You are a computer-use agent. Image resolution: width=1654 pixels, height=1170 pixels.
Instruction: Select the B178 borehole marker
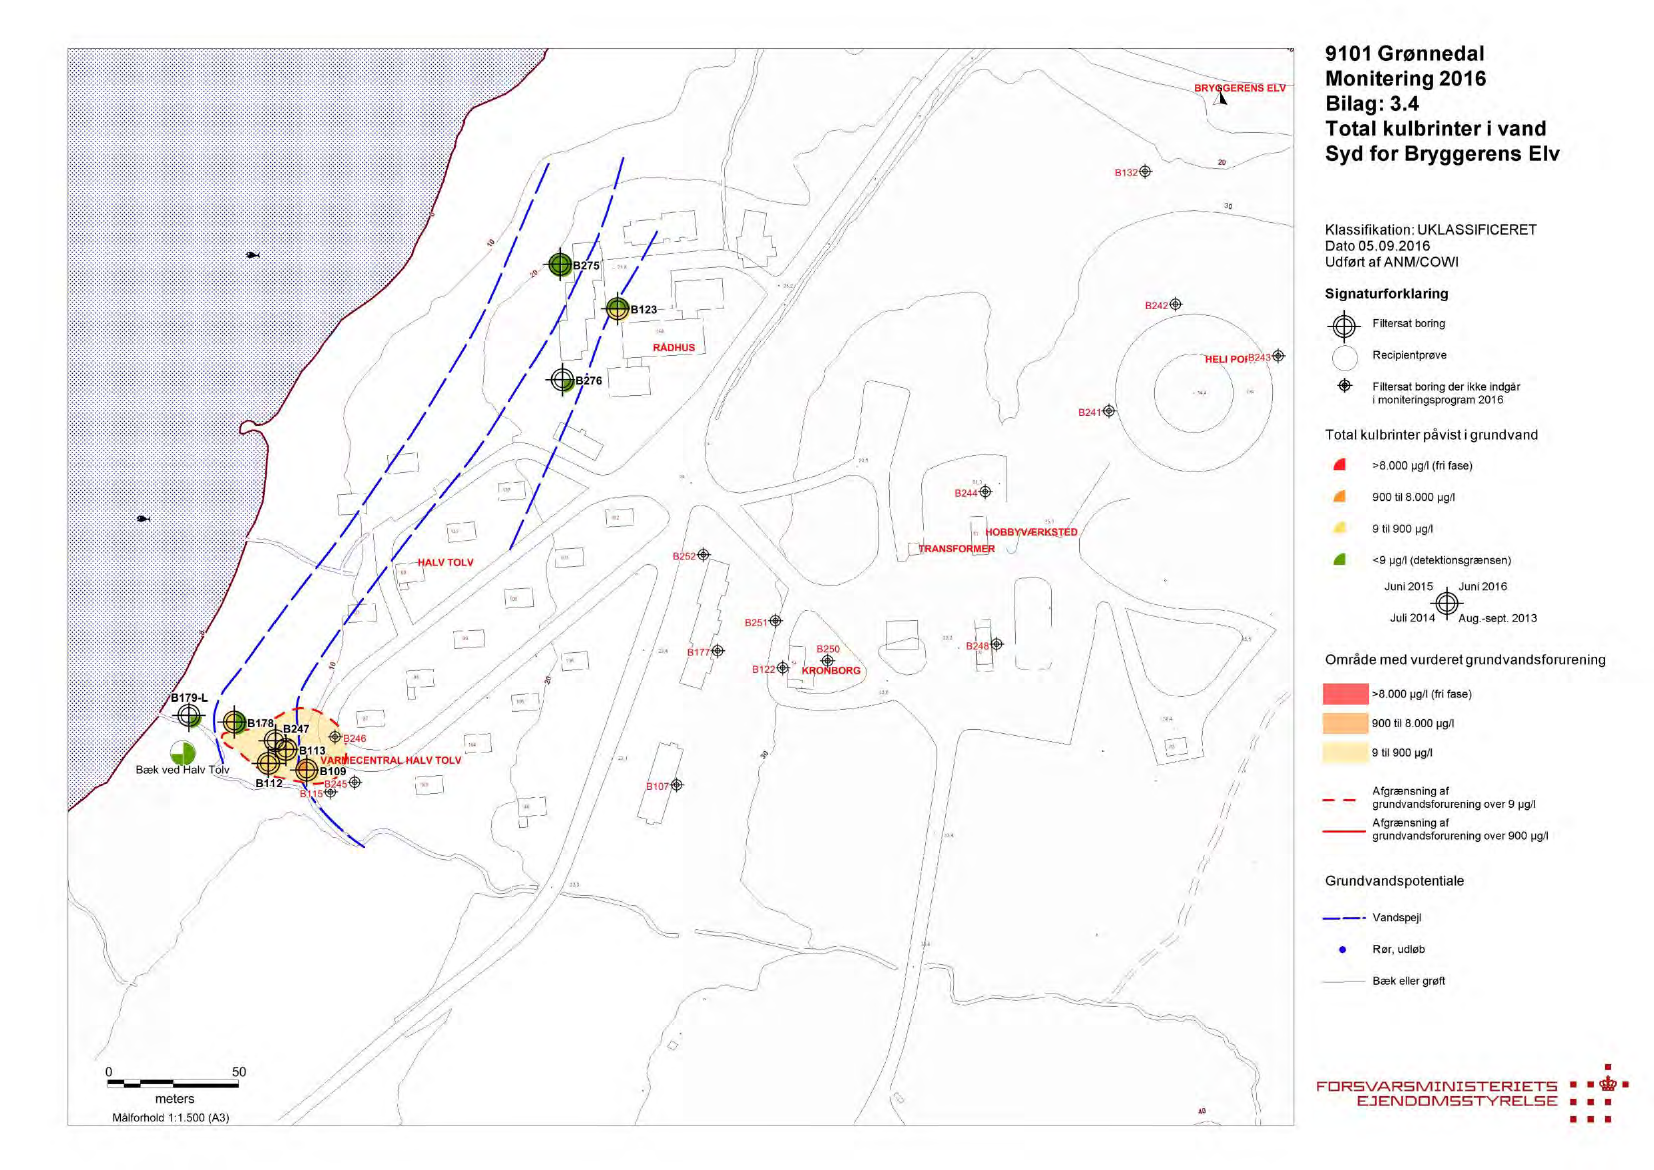(x=234, y=721)
